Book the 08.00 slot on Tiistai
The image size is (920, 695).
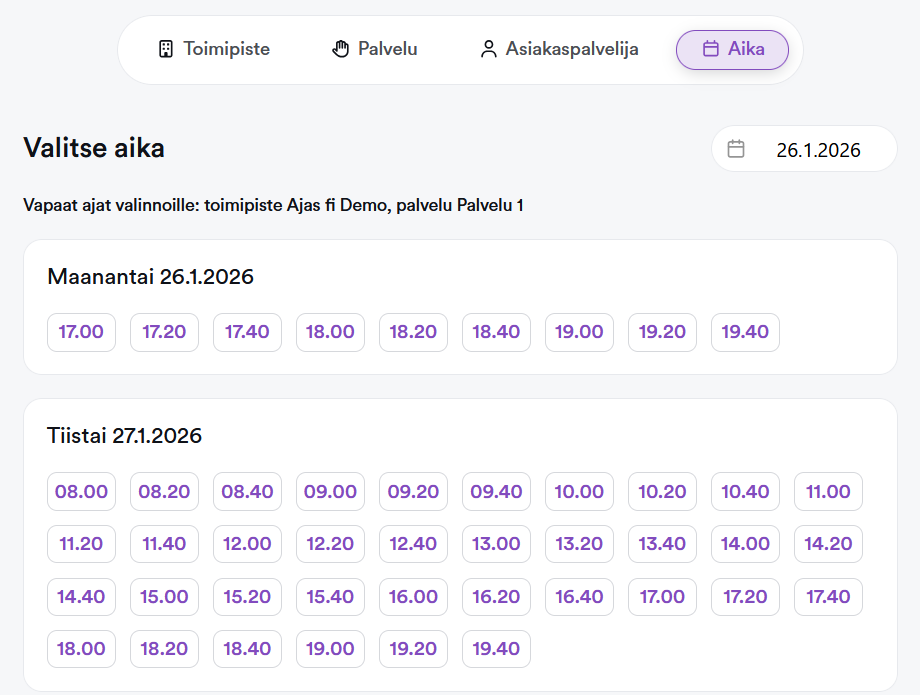click(x=81, y=491)
